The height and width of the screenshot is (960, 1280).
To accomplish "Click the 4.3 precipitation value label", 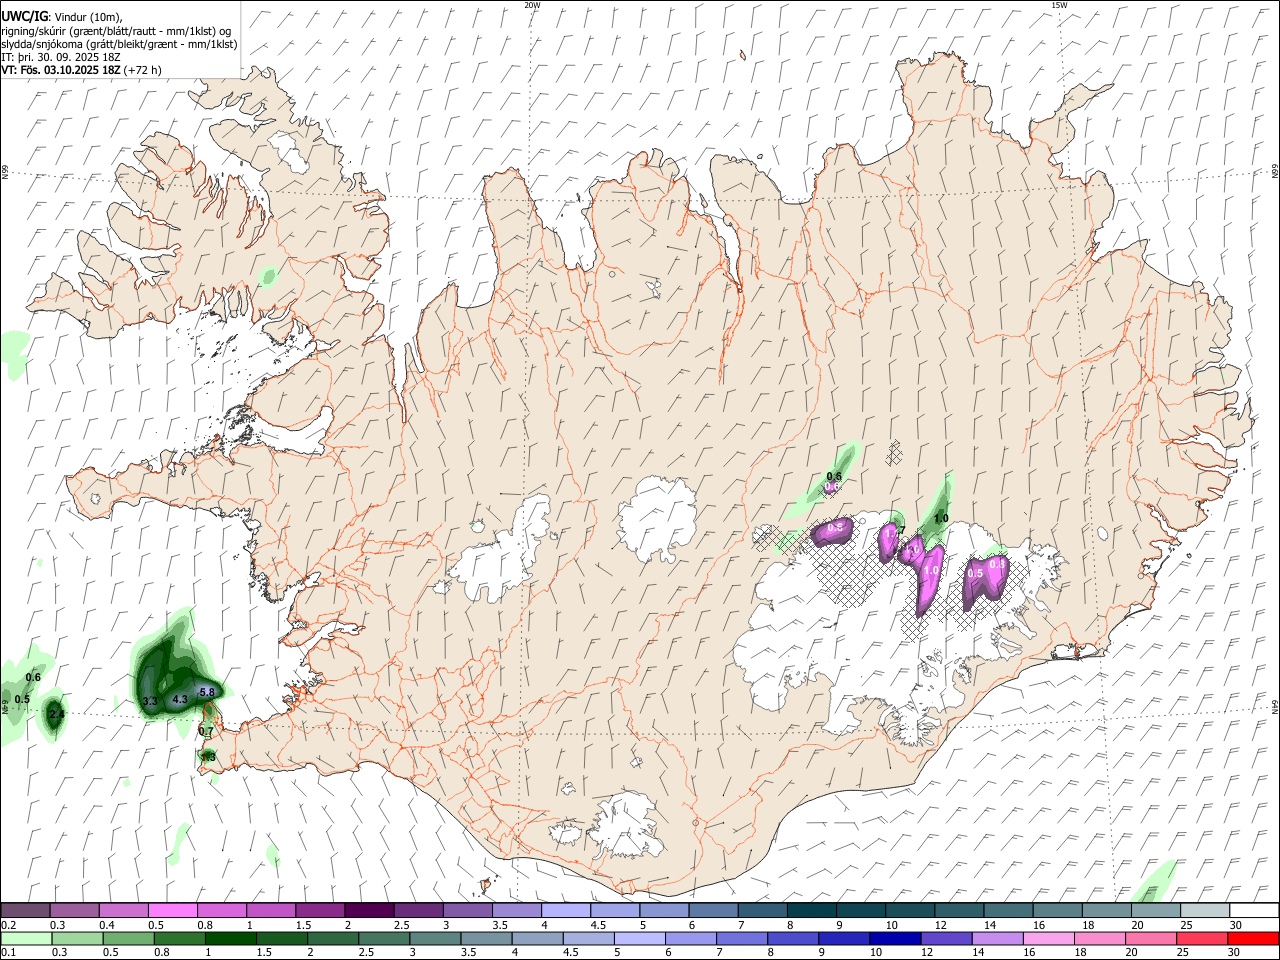I will click(x=180, y=699).
